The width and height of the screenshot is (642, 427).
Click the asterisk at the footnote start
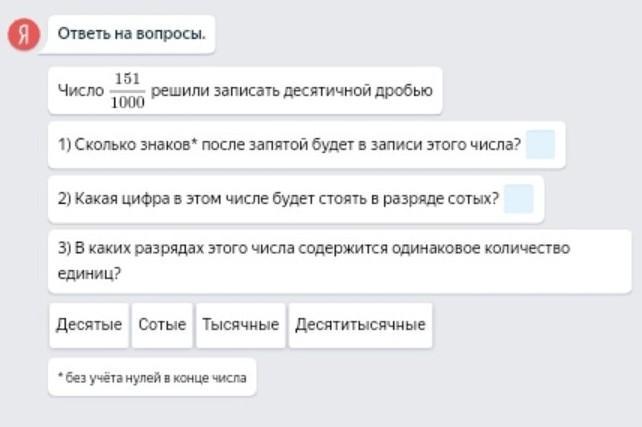[x=59, y=377]
